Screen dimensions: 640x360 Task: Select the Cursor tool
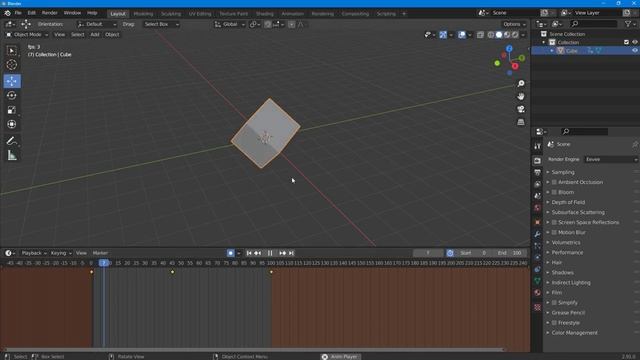[12, 64]
